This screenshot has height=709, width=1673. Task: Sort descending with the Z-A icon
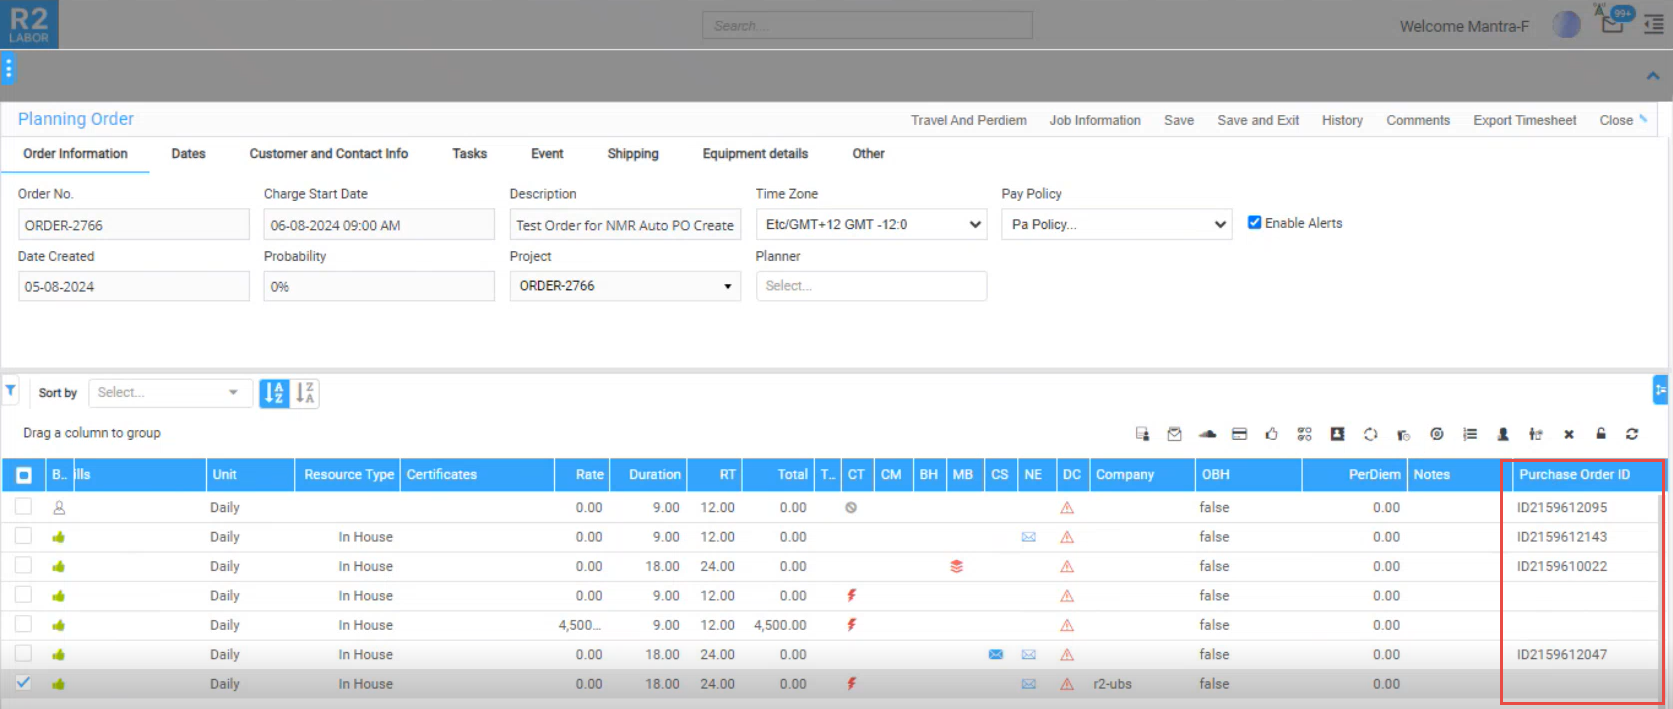pos(305,393)
